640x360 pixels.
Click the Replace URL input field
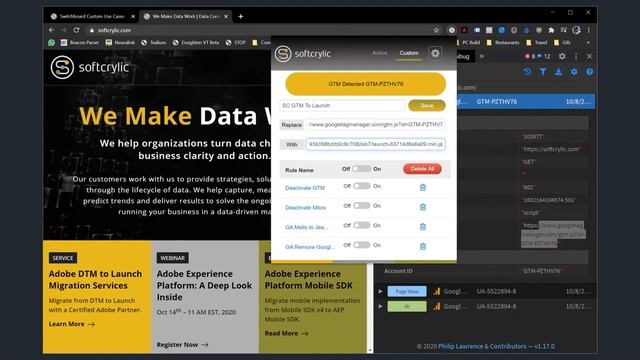click(375, 124)
